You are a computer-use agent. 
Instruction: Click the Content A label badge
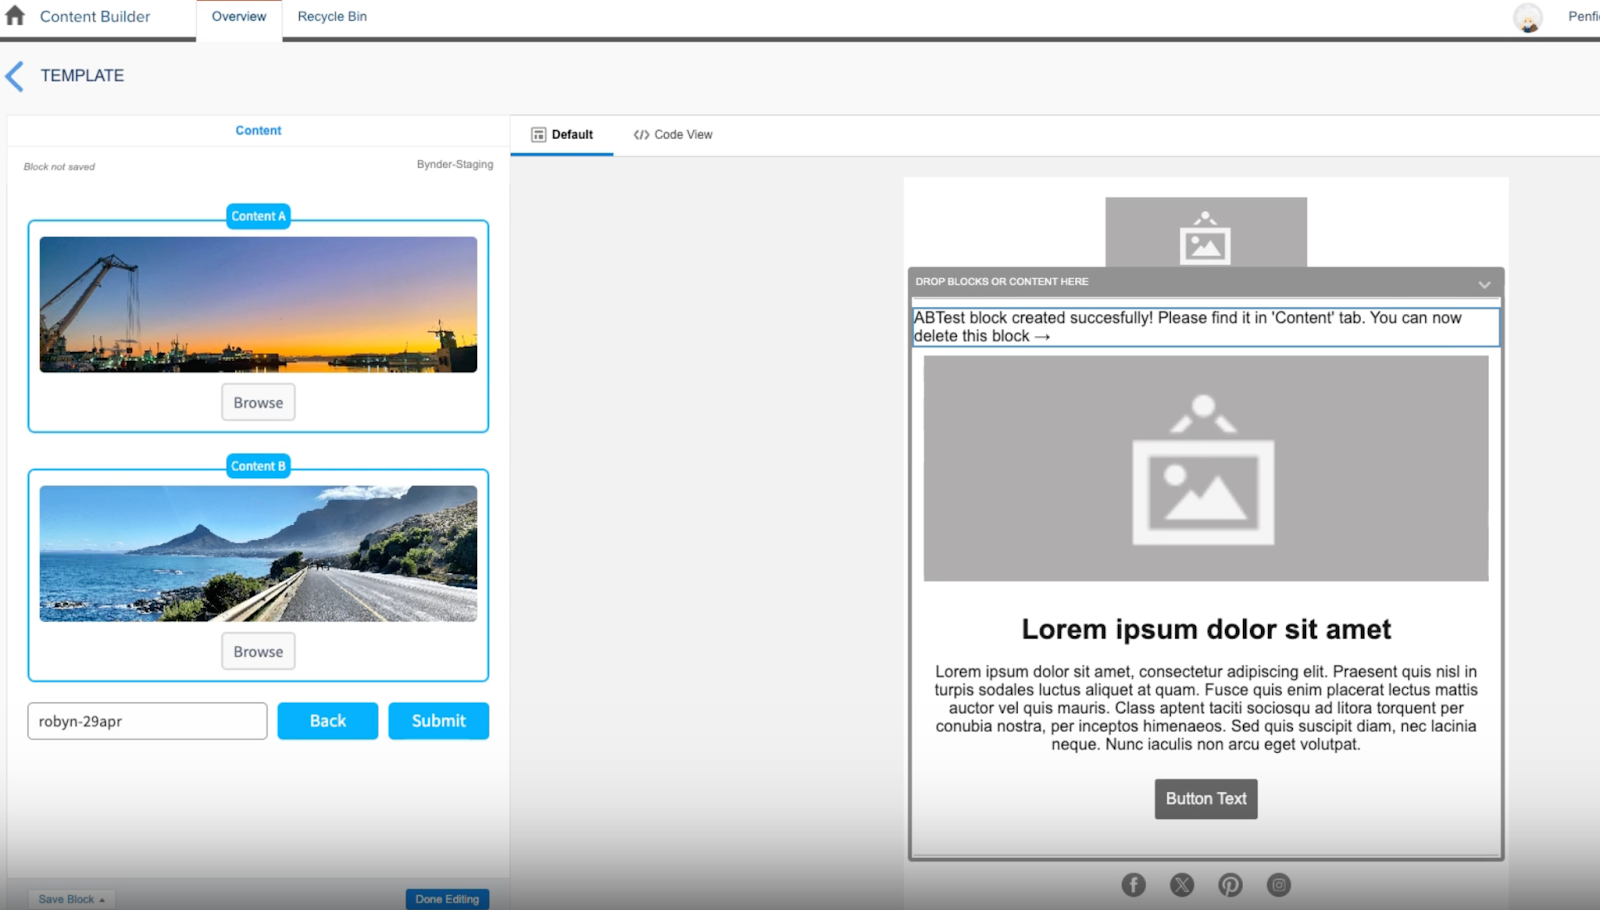tap(258, 216)
